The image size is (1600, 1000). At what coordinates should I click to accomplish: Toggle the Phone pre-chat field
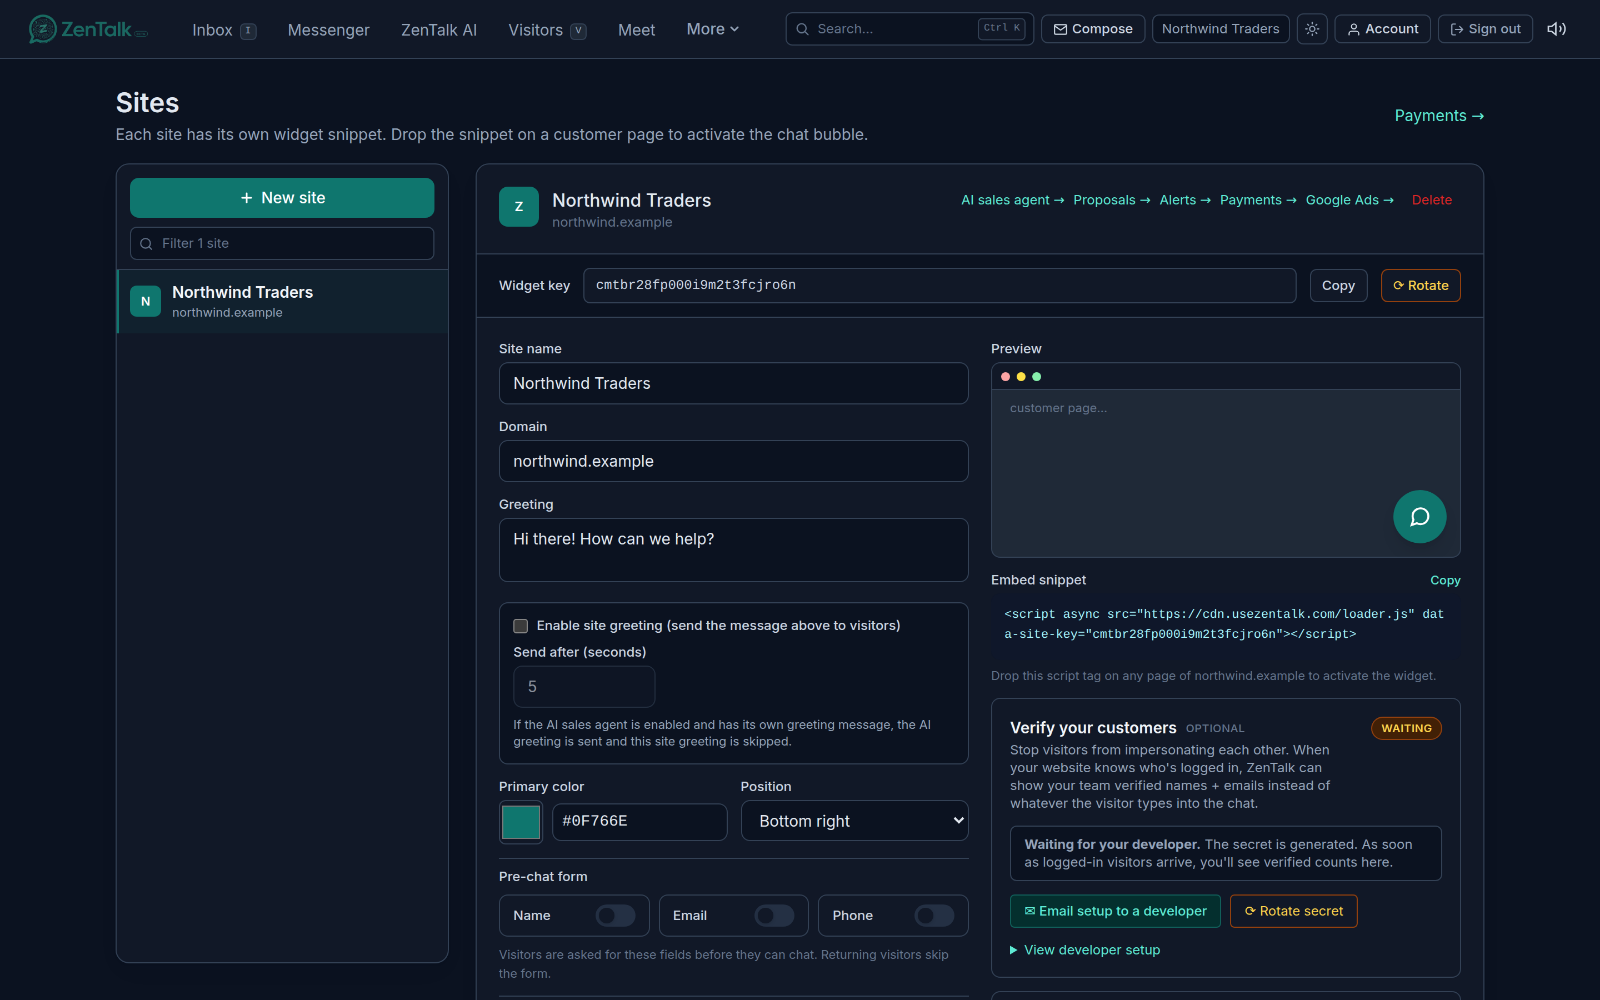934,915
